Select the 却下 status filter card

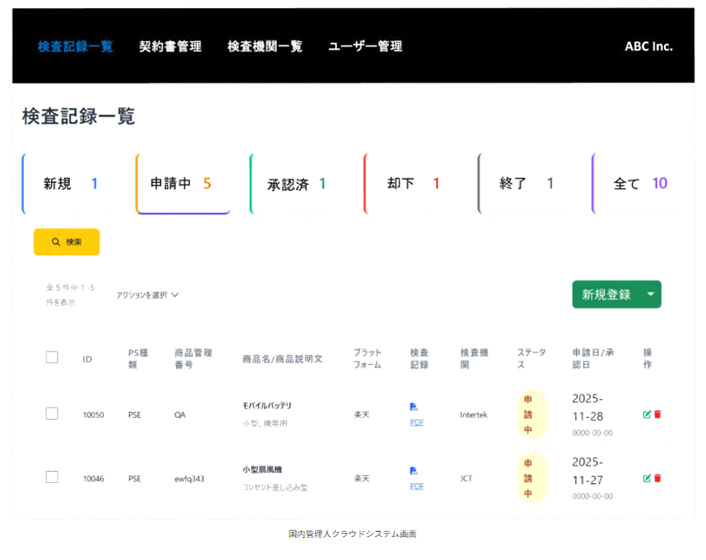point(415,184)
